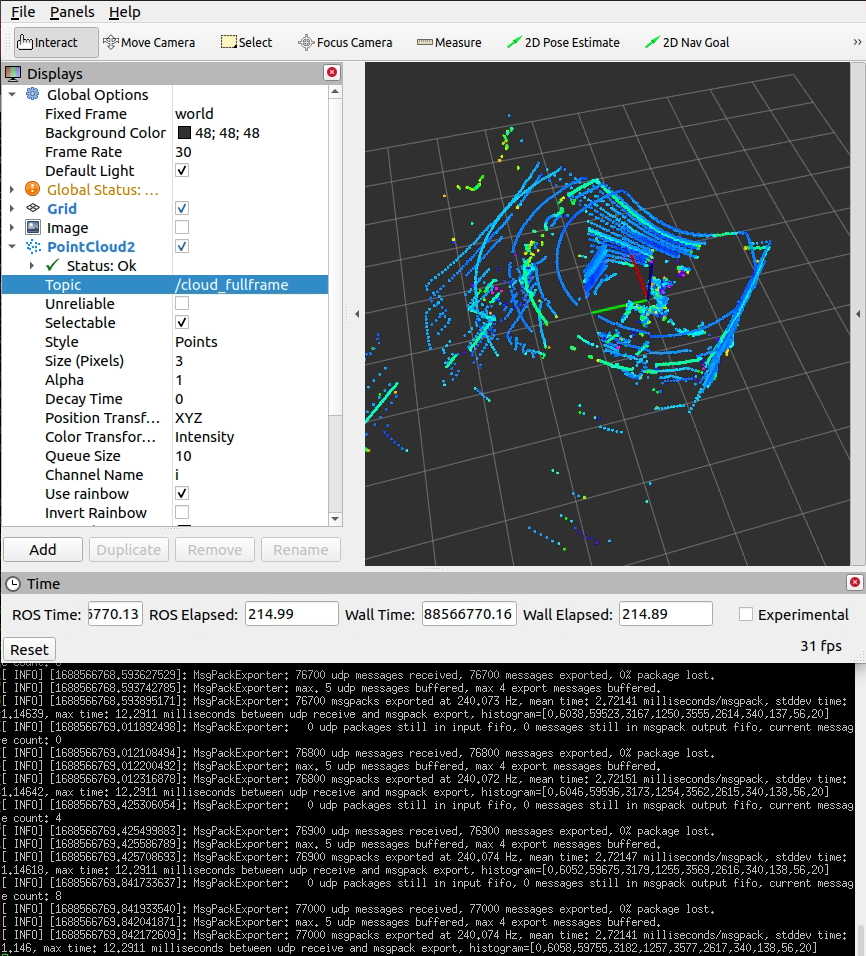This screenshot has width=866, height=956.
Task: Collapse the PointCloud2 display entry
Action: click(10, 246)
